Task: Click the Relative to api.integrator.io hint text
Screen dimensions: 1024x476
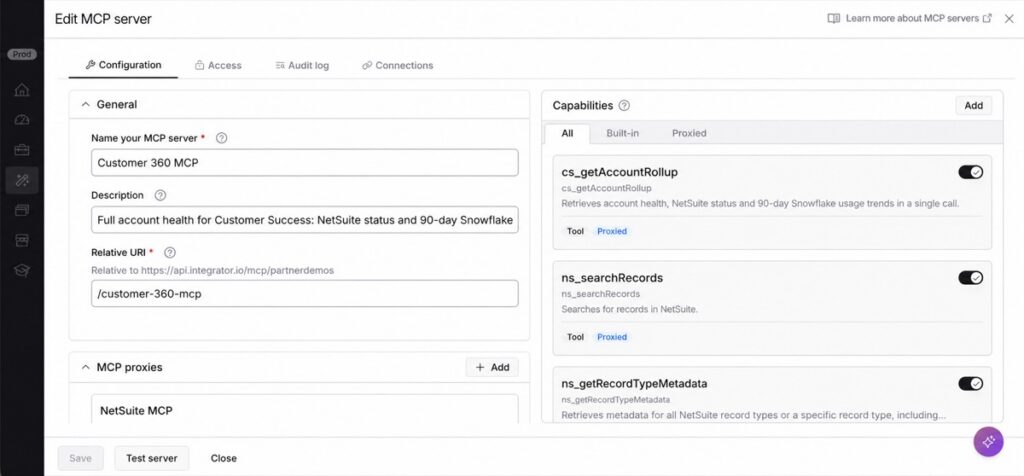Action: click(x=212, y=270)
